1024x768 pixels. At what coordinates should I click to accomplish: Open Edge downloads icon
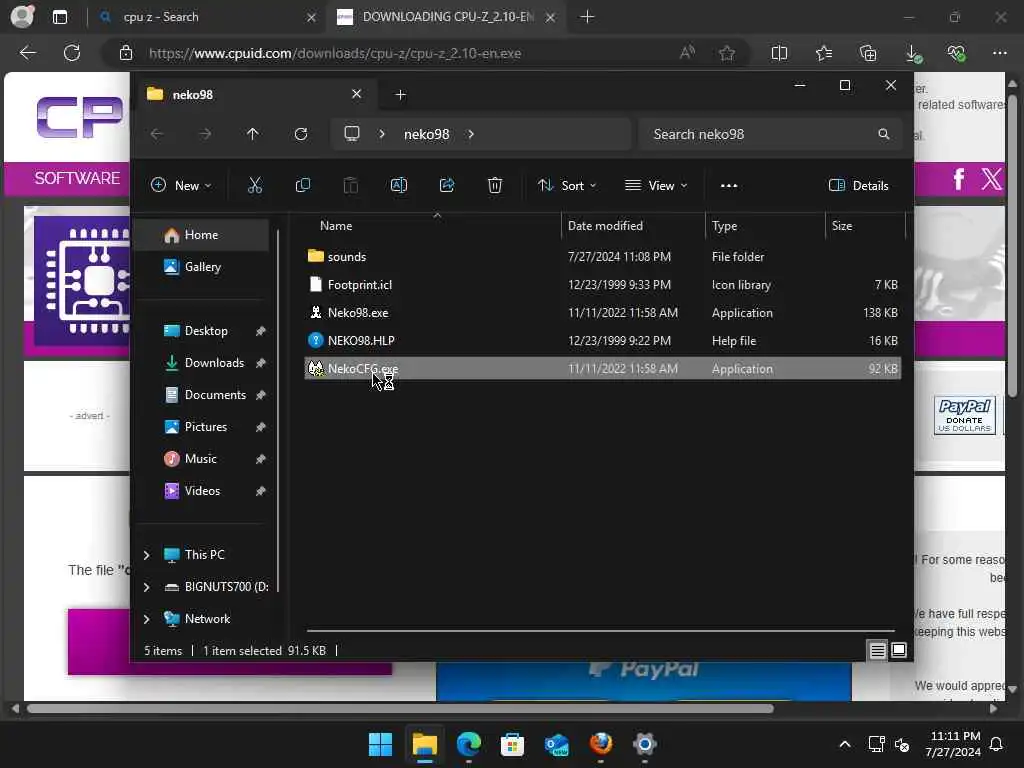pos(914,54)
